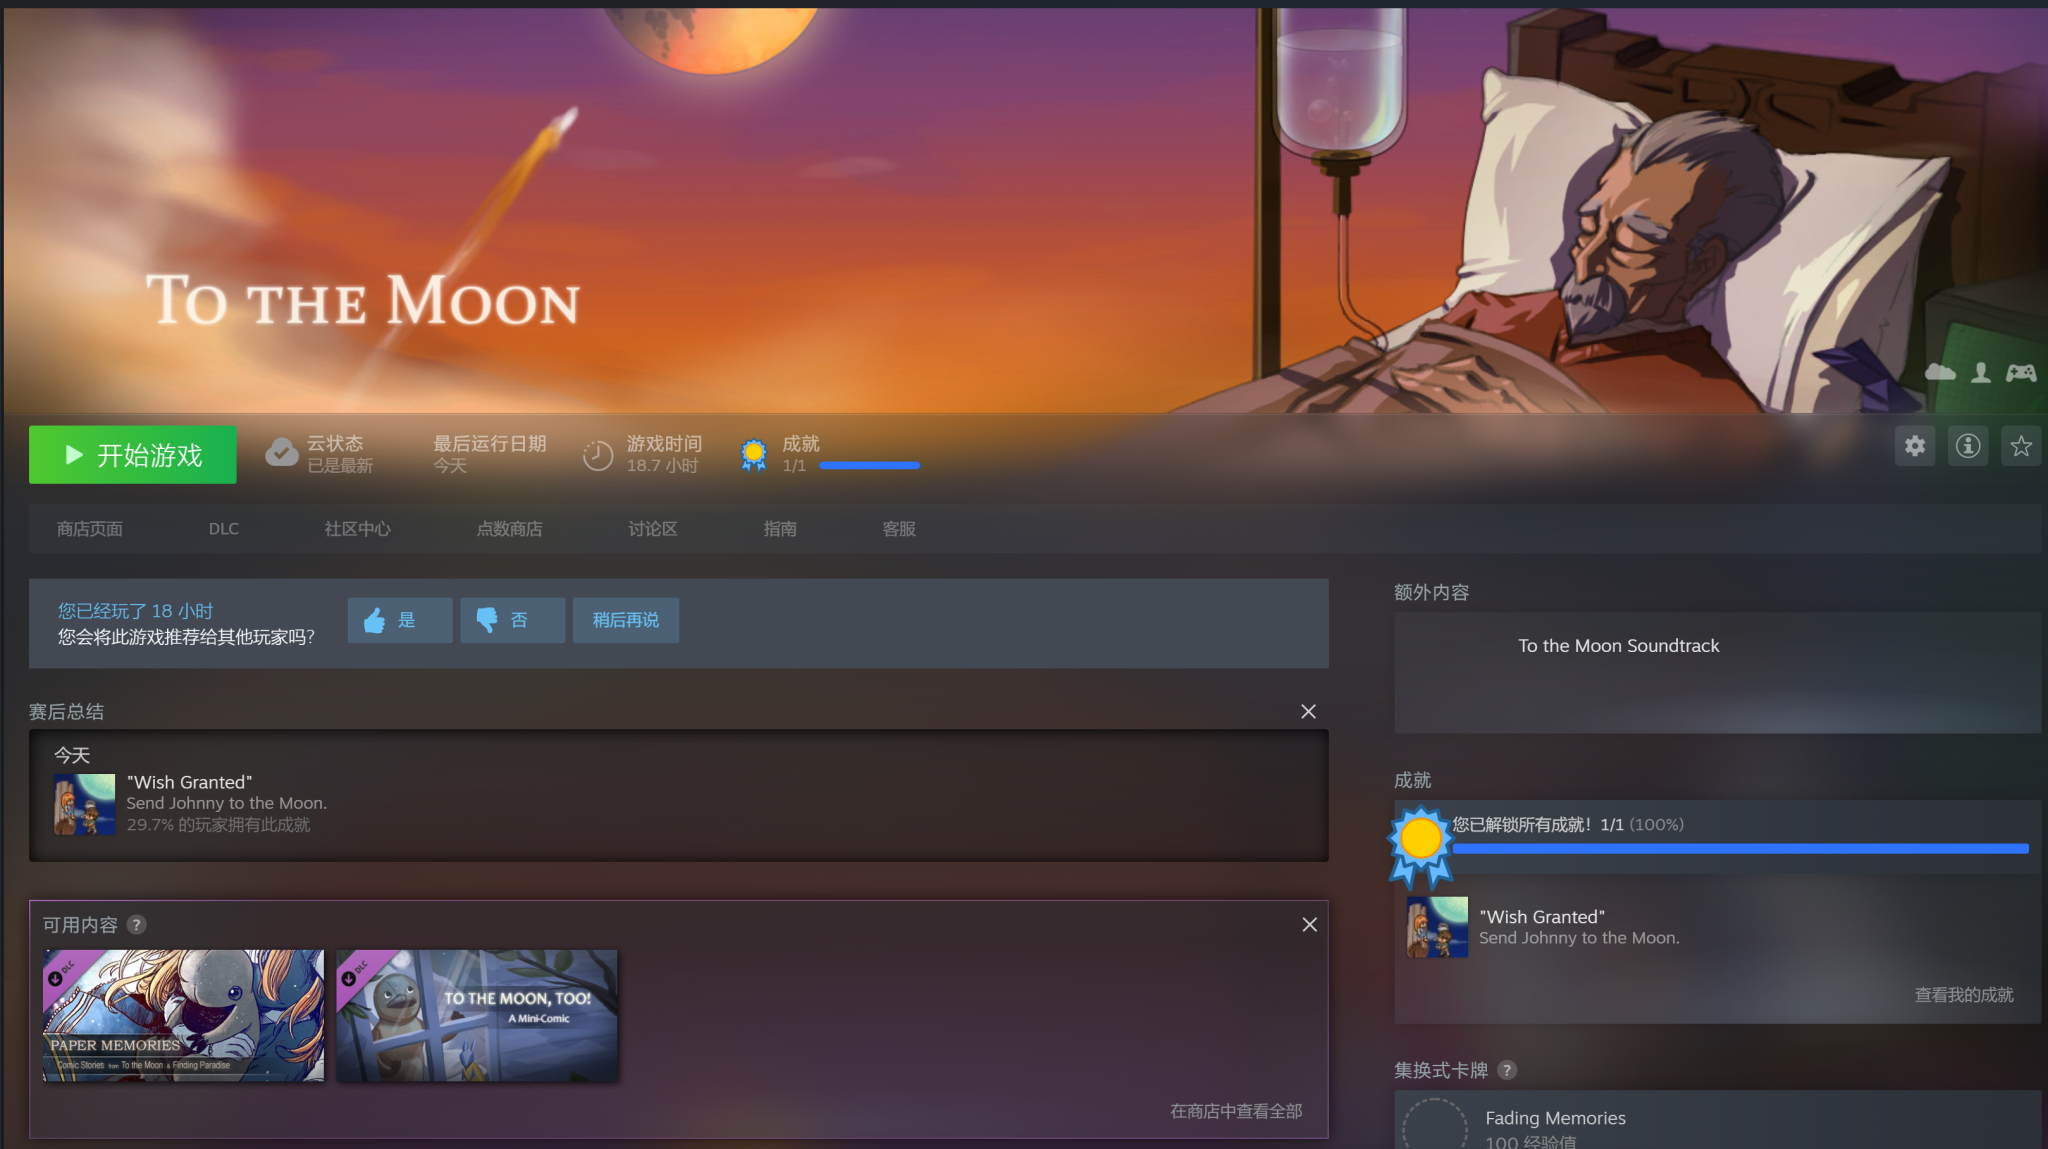Click the help icon beside 集换式卡牌
Image resolution: width=2048 pixels, height=1149 pixels.
1507,1070
